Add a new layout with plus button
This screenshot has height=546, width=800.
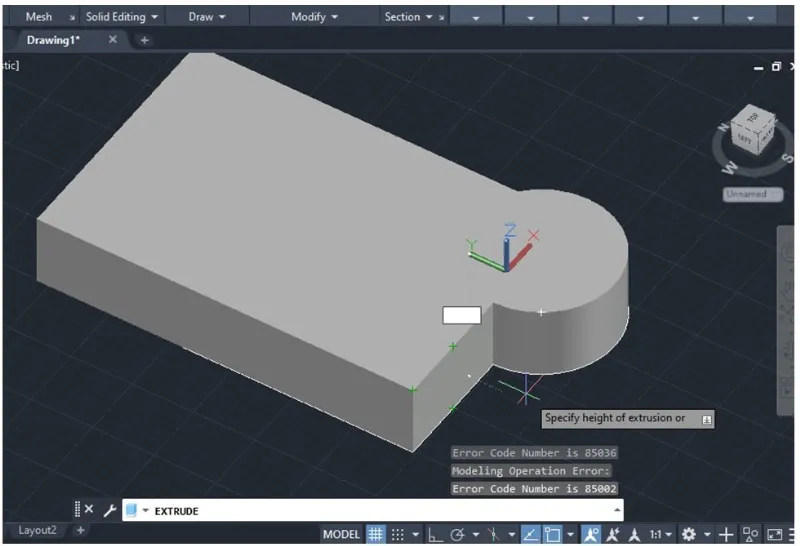[x=80, y=530]
